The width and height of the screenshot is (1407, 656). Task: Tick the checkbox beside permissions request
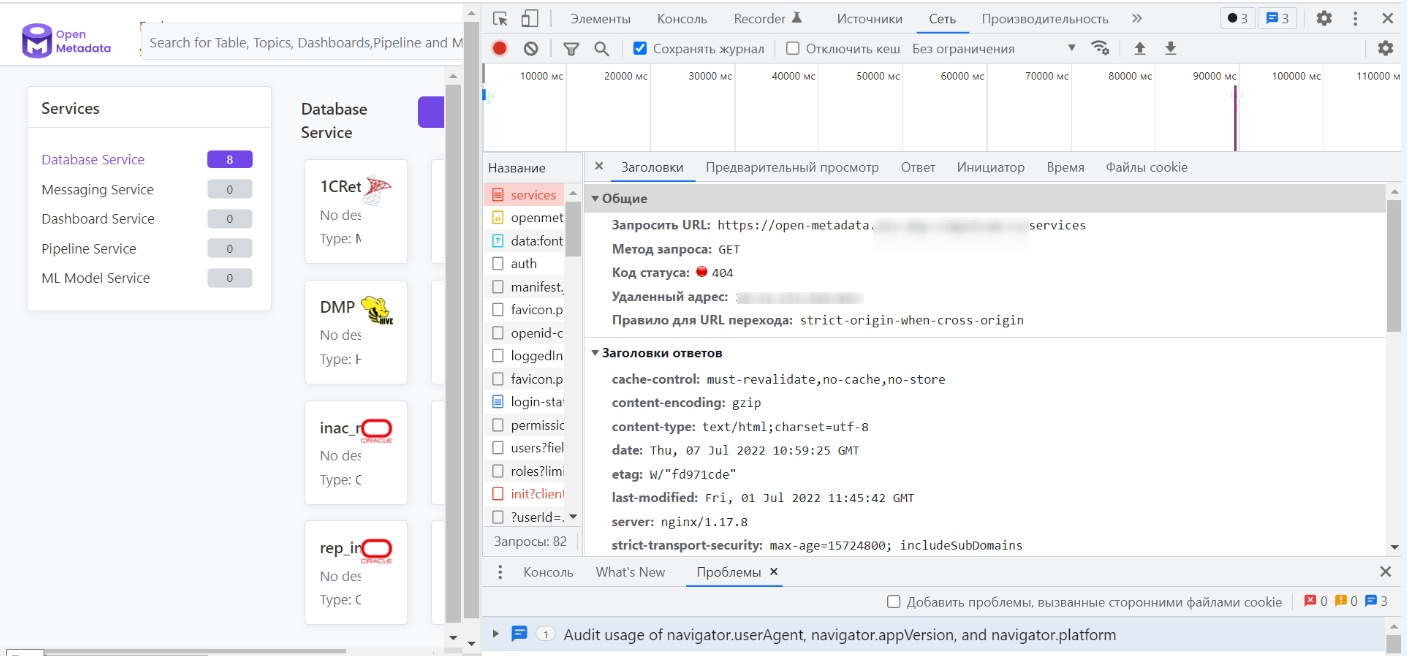pos(498,425)
